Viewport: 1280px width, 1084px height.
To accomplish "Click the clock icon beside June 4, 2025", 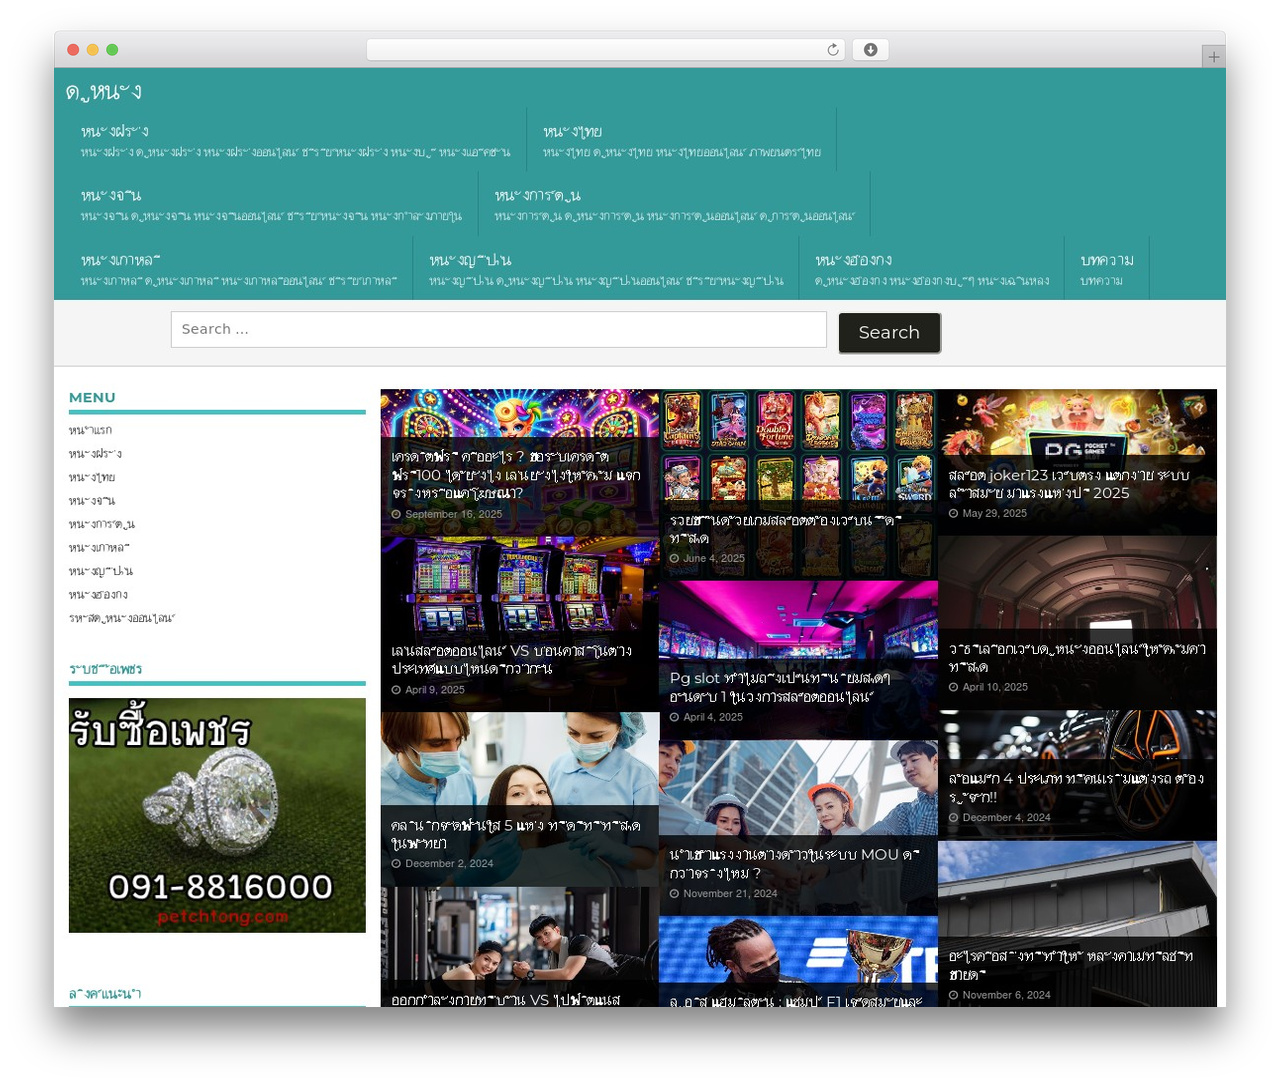I will [x=674, y=558].
